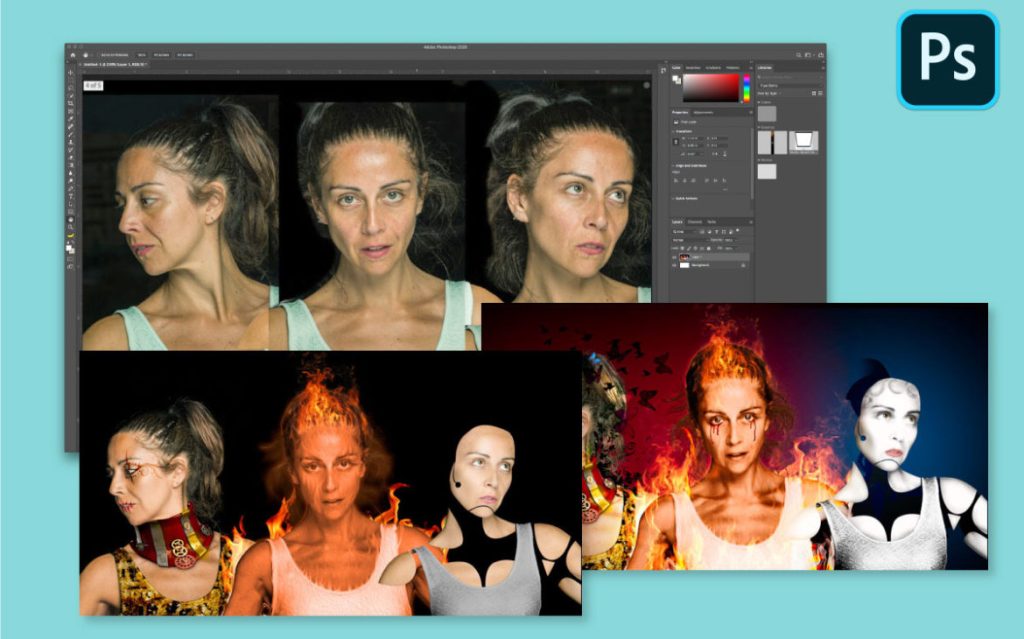
Task: Click the Home icon in options bar
Action: click(x=72, y=55)
